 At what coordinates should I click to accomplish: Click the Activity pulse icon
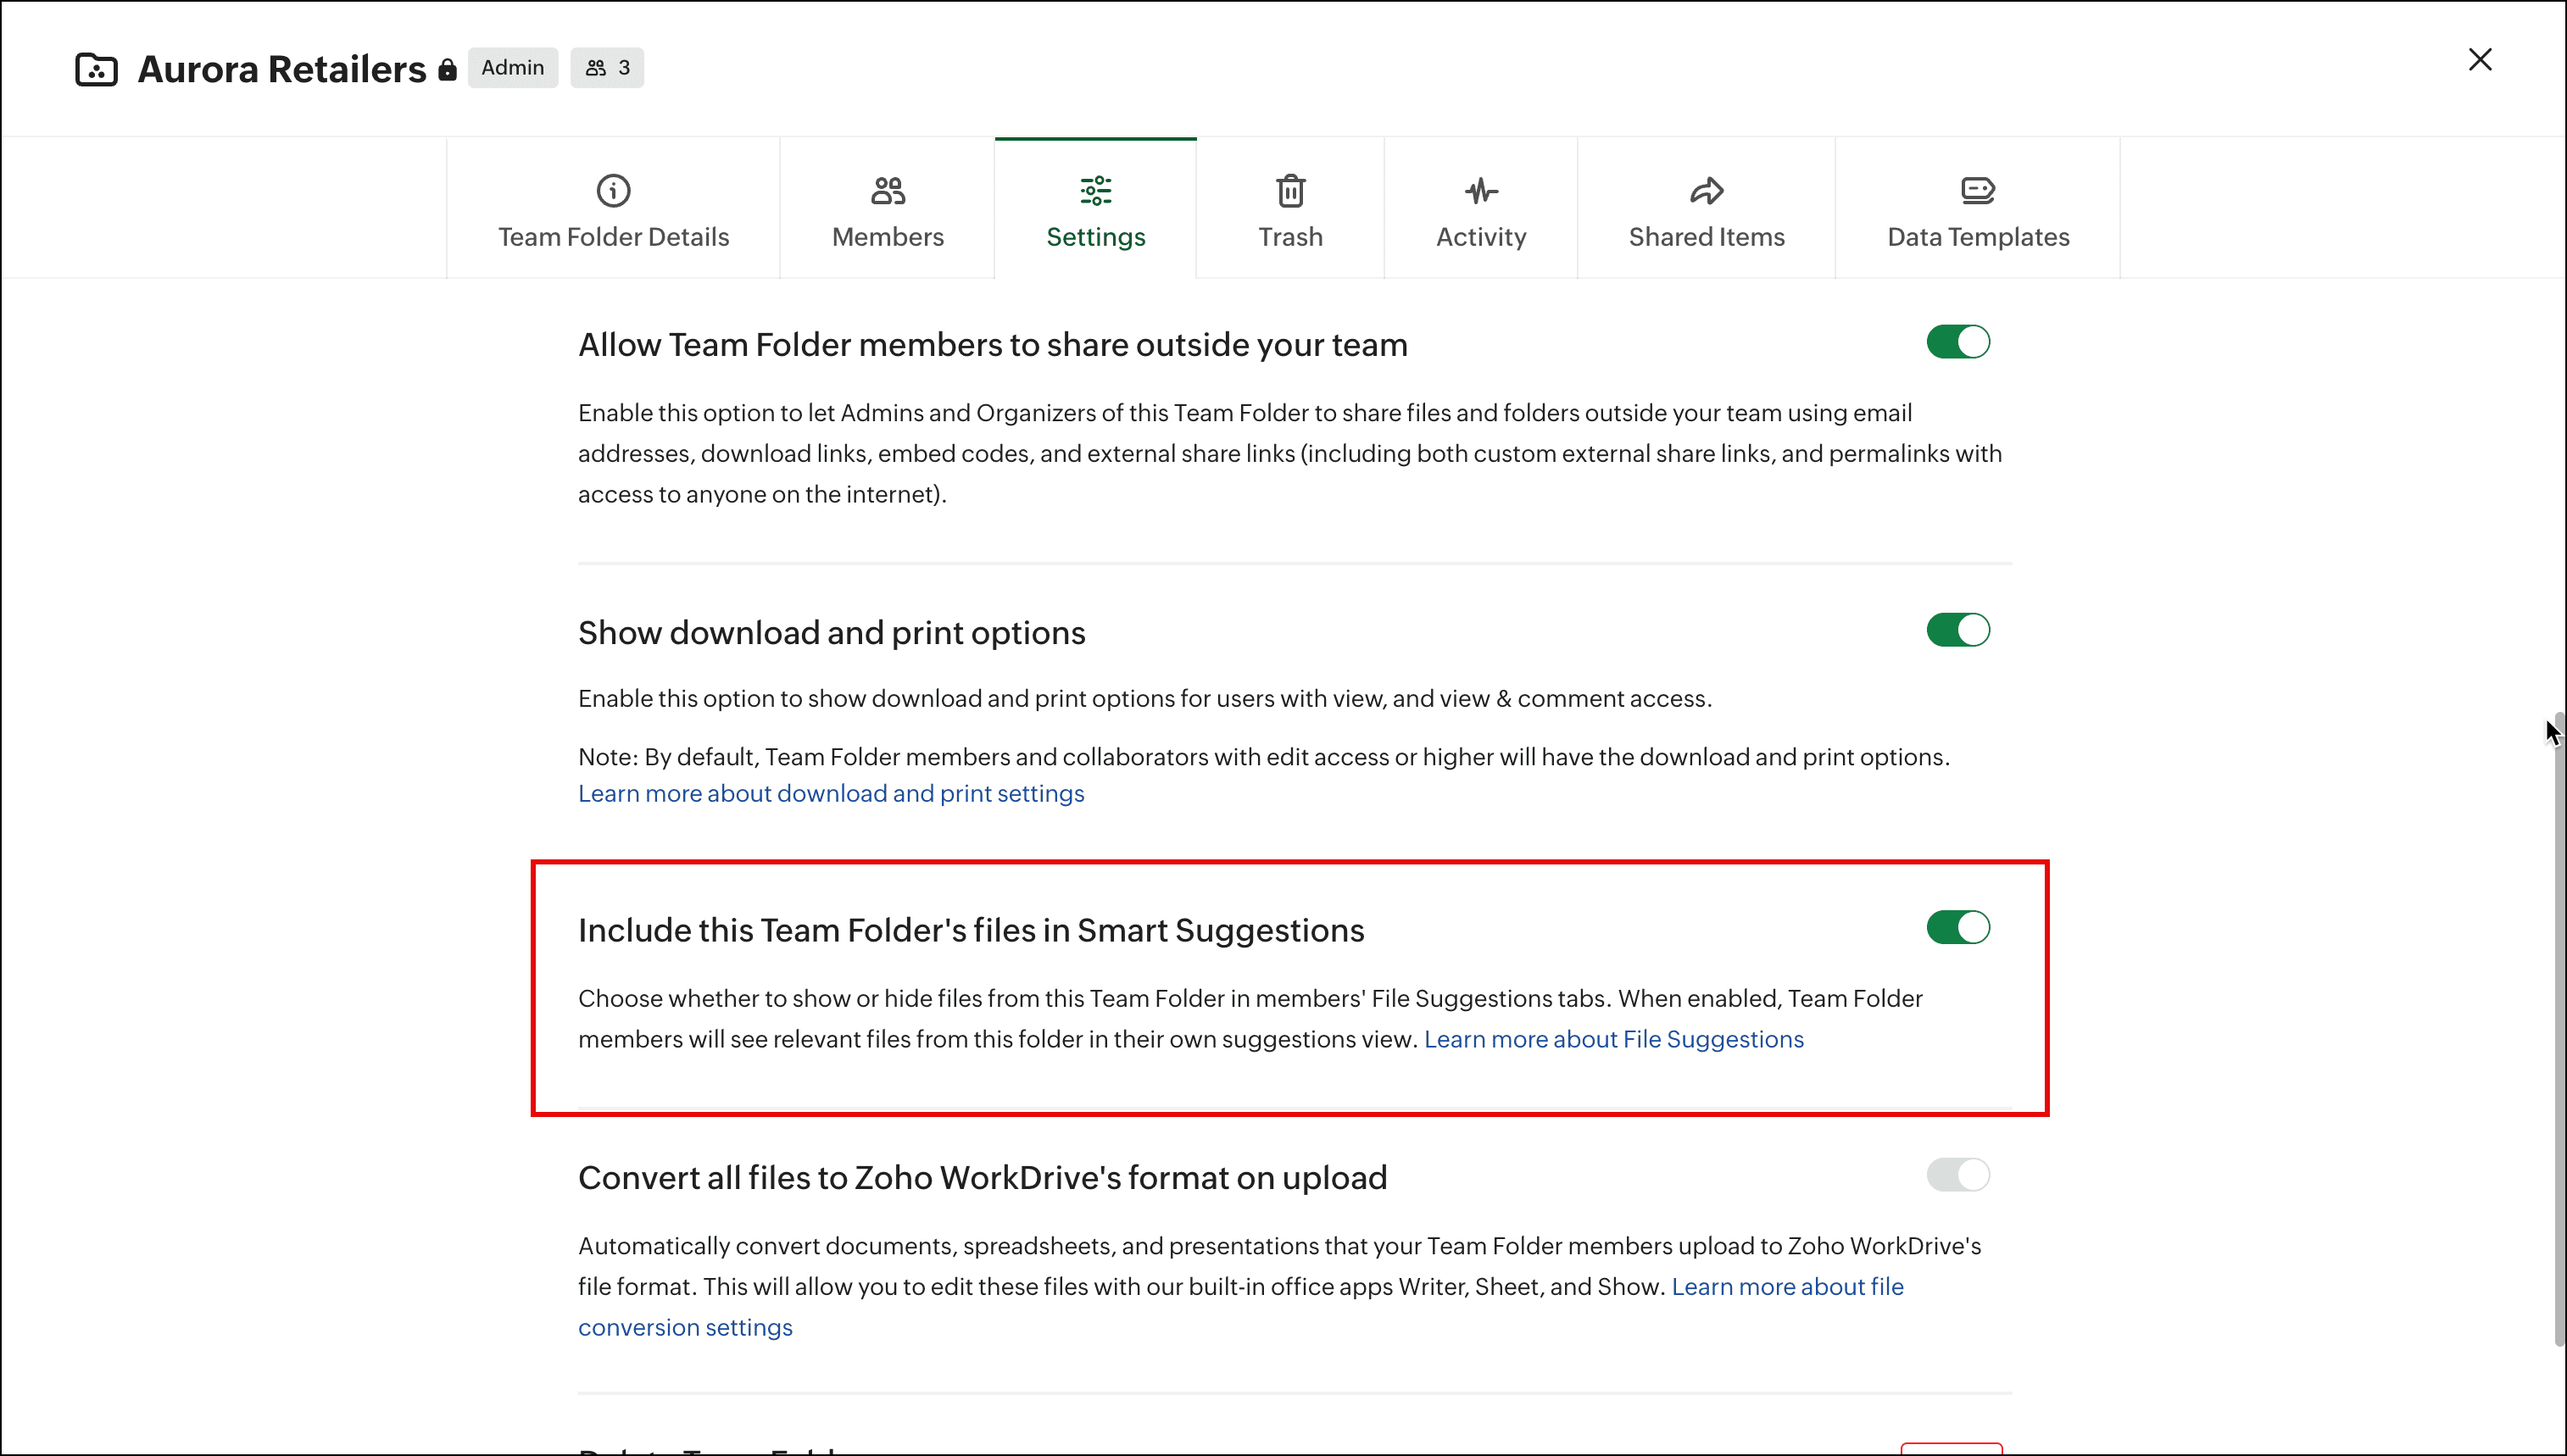tap(1481, 190)
